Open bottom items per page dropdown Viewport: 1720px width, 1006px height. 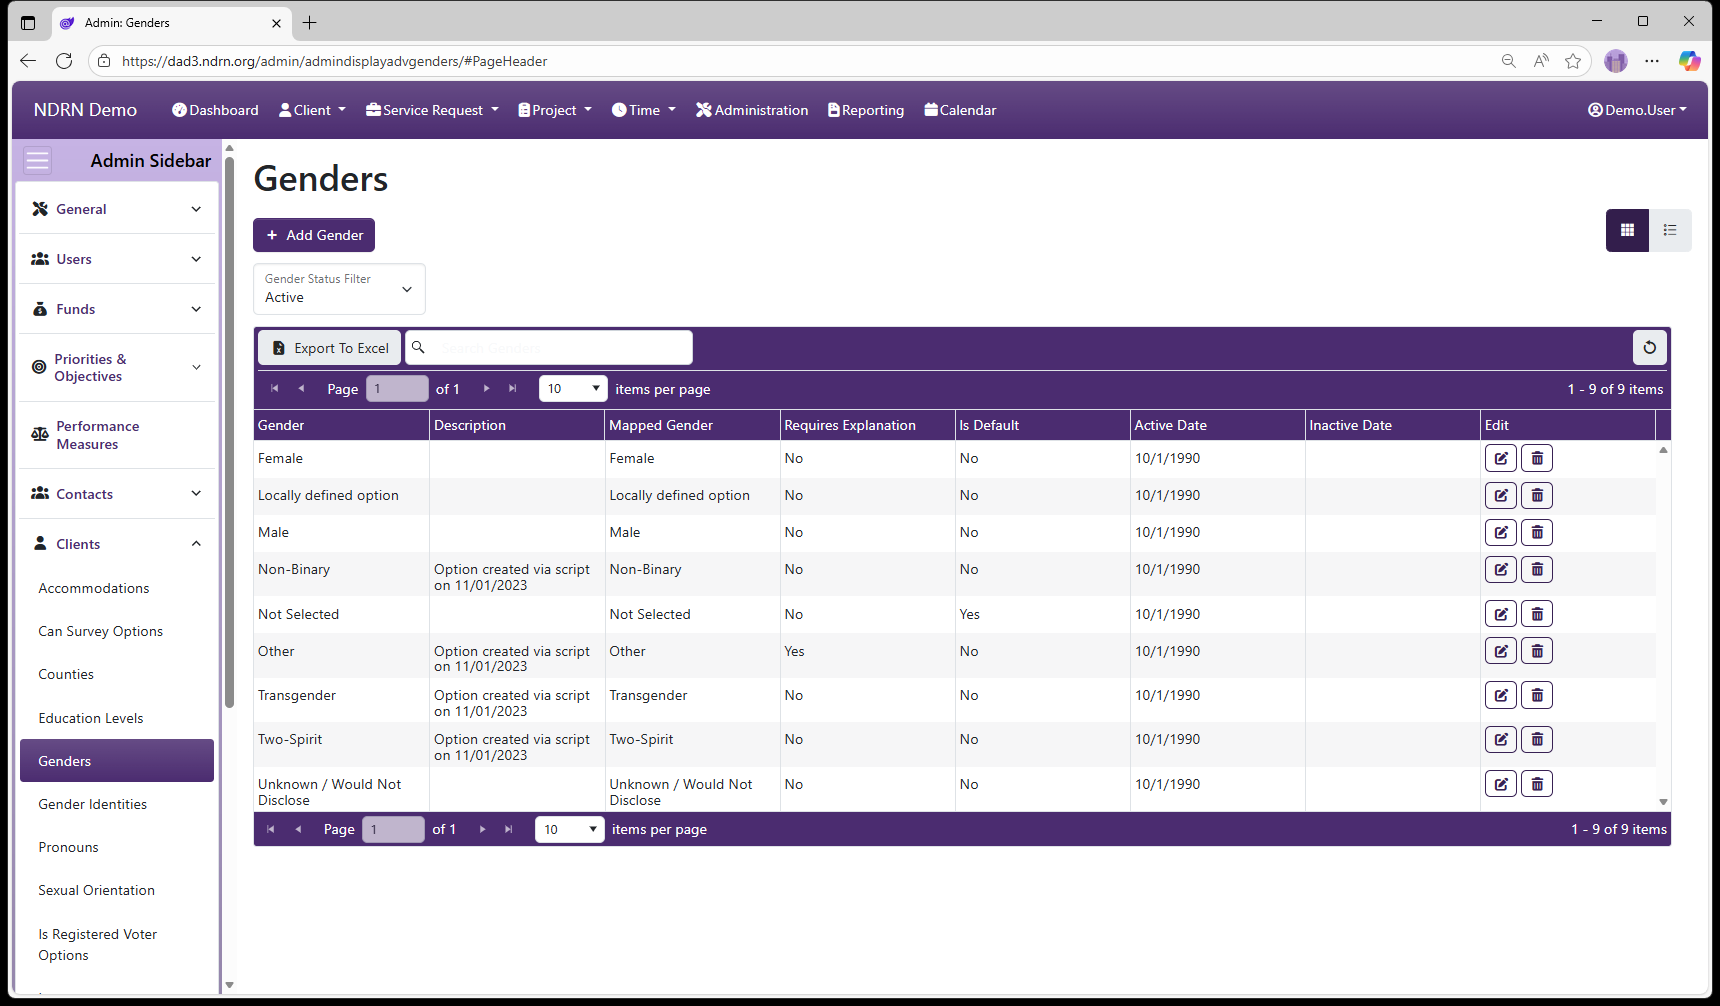[570, 829]
